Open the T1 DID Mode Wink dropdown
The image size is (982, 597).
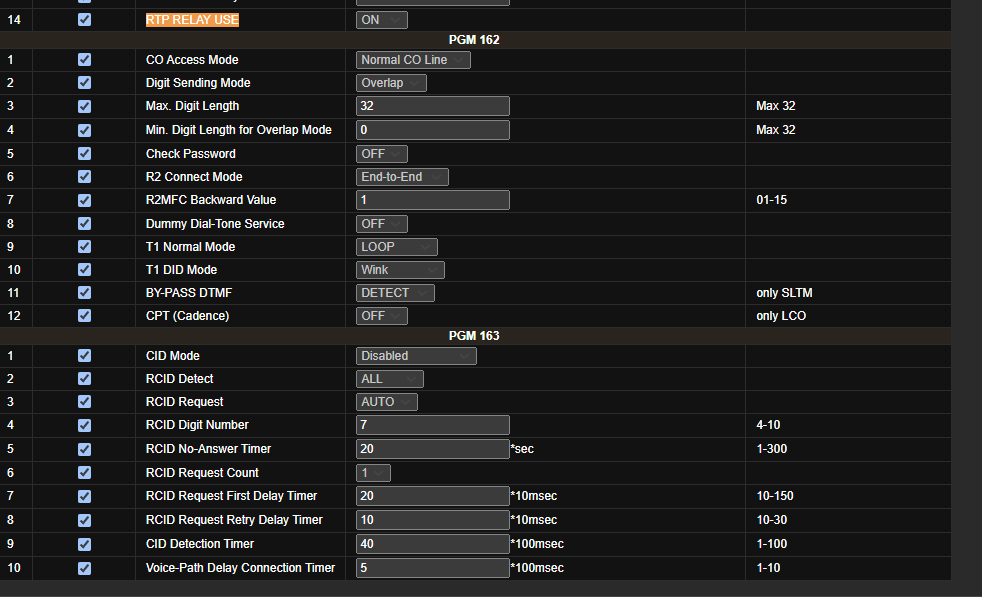tap(400, 270)
